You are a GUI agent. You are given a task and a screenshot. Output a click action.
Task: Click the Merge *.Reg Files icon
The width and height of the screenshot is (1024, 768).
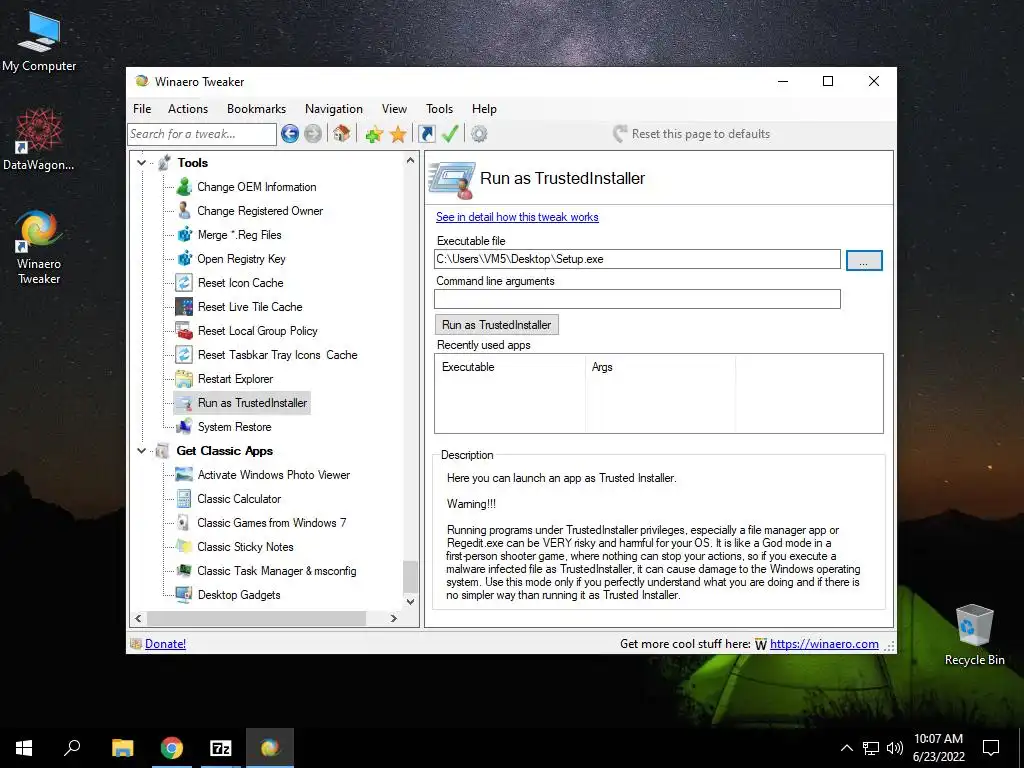(185, 234)
